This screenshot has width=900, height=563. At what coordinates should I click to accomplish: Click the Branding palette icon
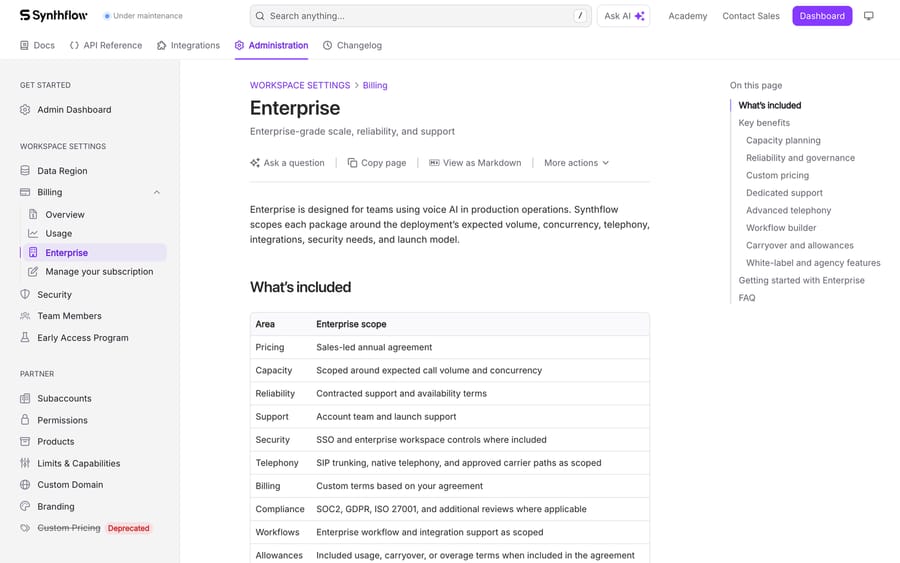25,506
